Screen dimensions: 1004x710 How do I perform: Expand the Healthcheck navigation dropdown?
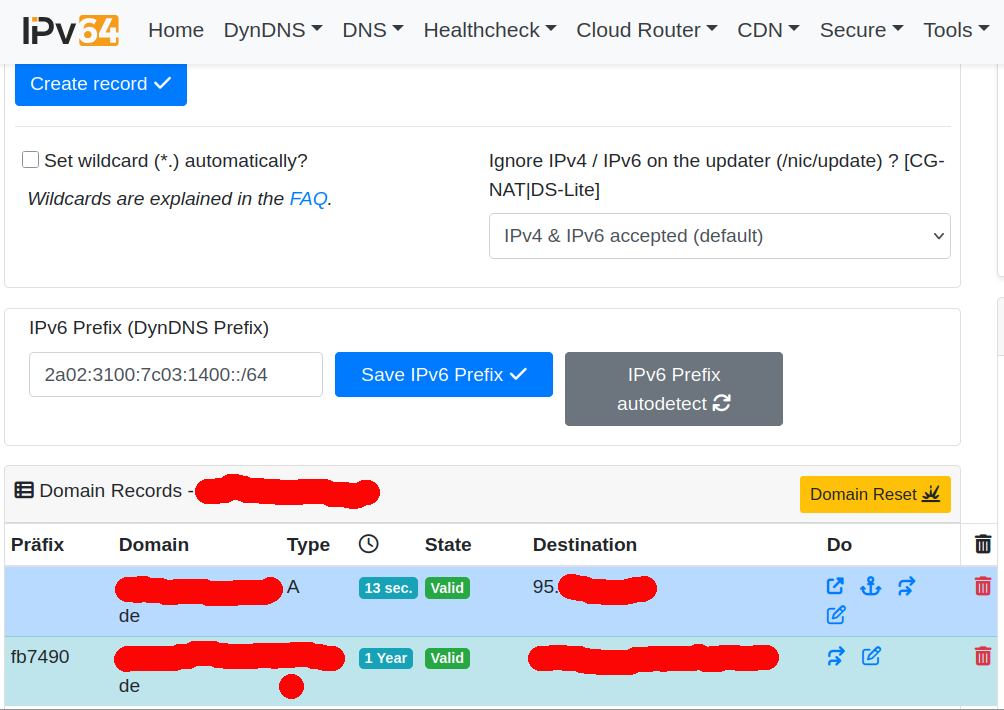489,30
